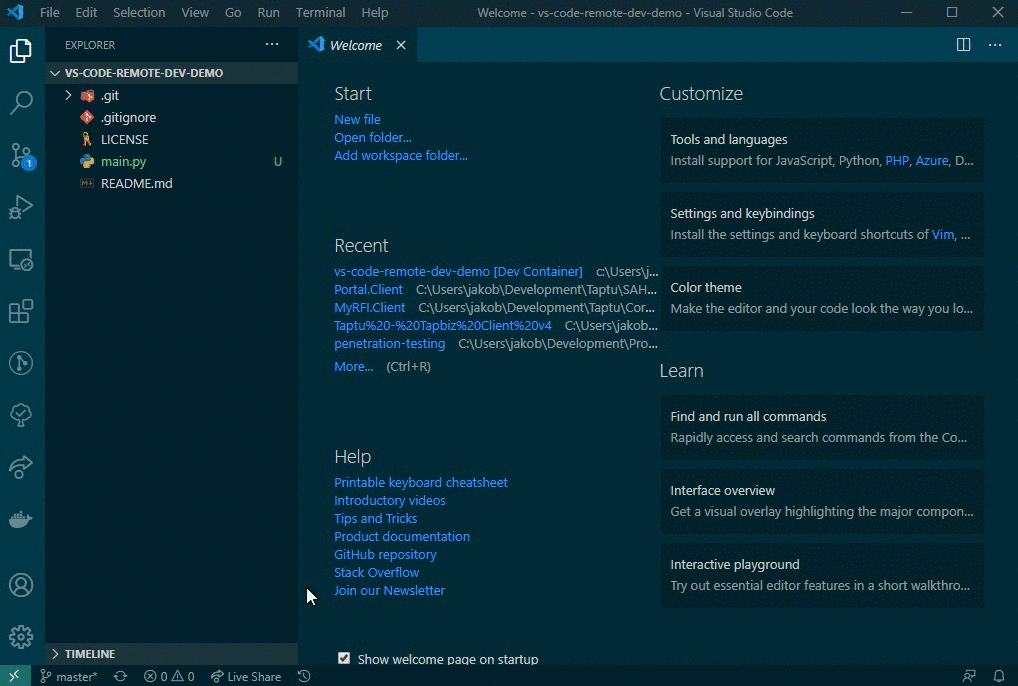1018x686 pixels.
Task: Open the Accounts icon in the activity bar
Action: (x=21, y=585)
